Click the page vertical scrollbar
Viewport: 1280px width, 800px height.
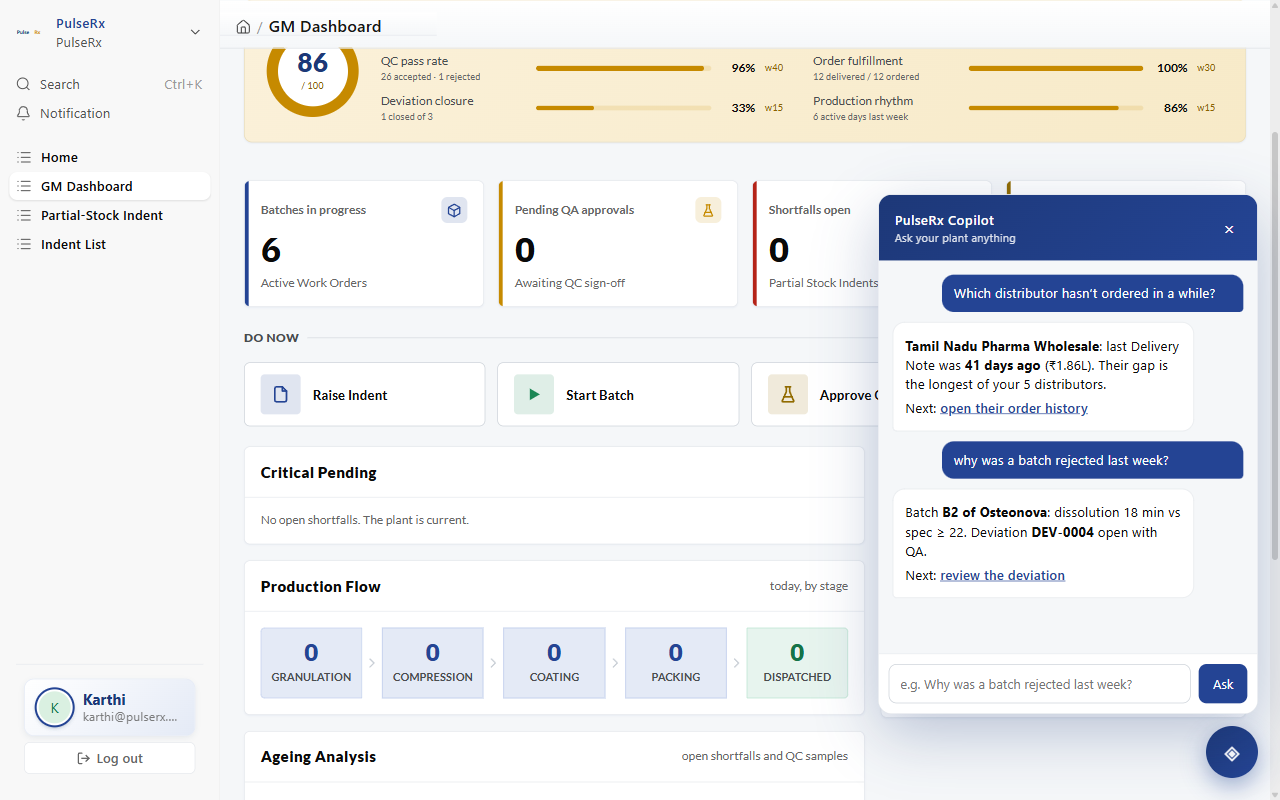coord(1274,345)
